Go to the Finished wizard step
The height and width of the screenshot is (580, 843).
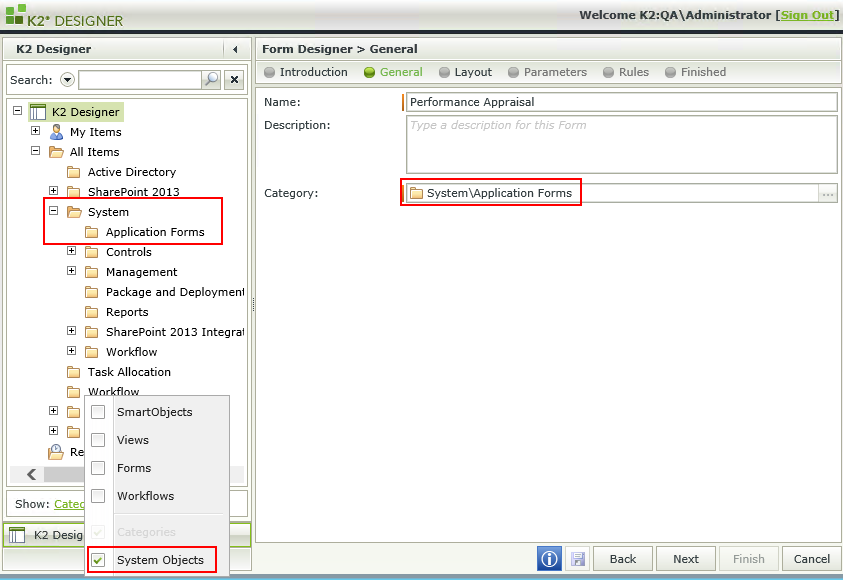[x=695, y=72]
